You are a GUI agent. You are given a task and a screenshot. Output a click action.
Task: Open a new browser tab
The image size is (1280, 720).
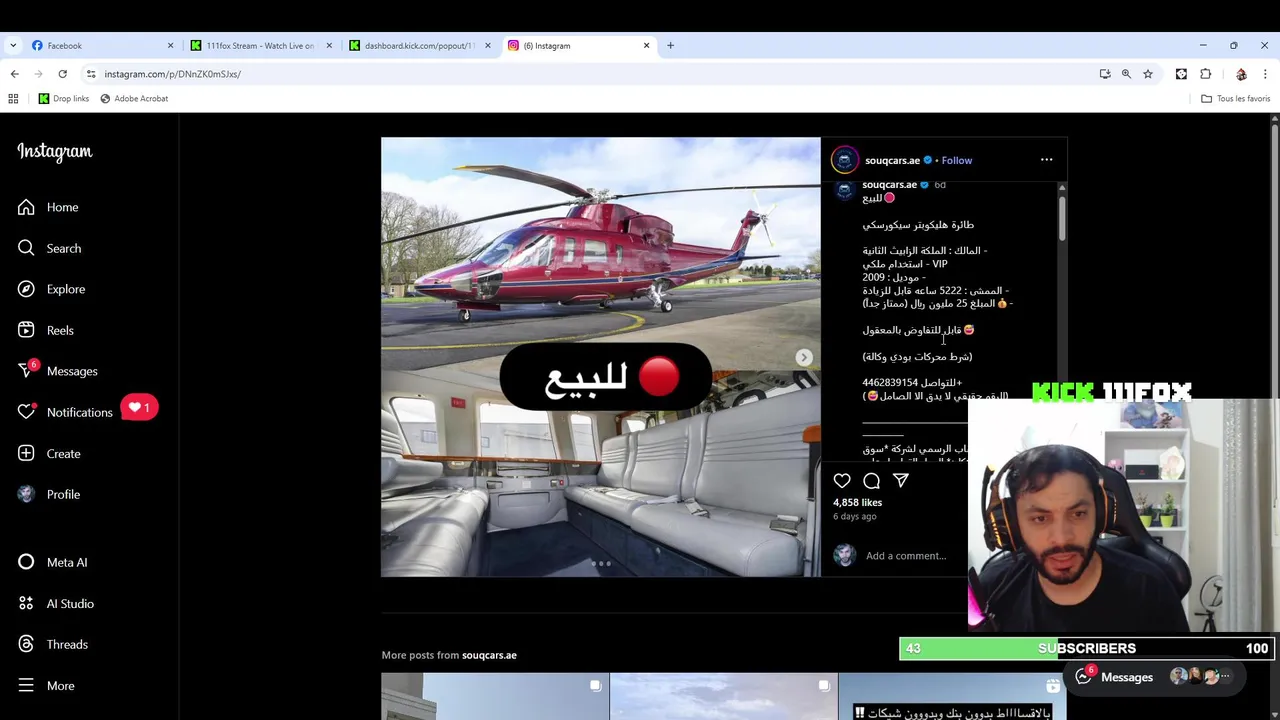[670, 45]
